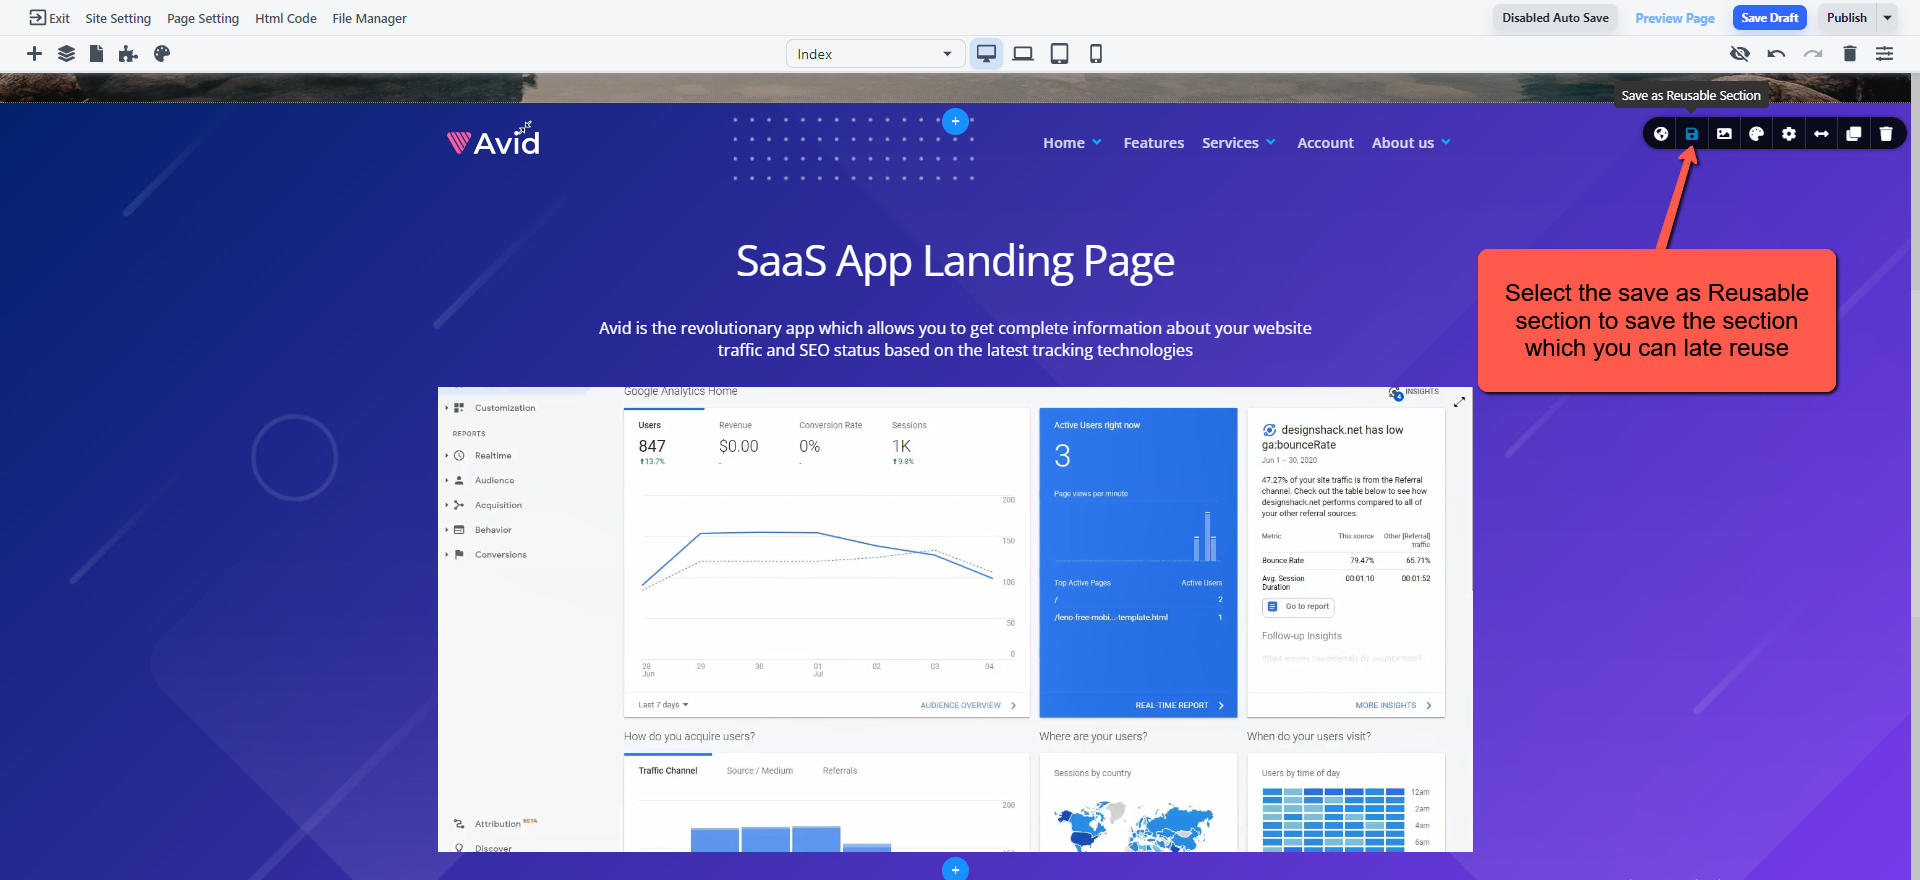The height and width of the screenshot is (880, 1920).
Task: Click the puzzle piece plugins icon
Action: [x=128, y=54]
